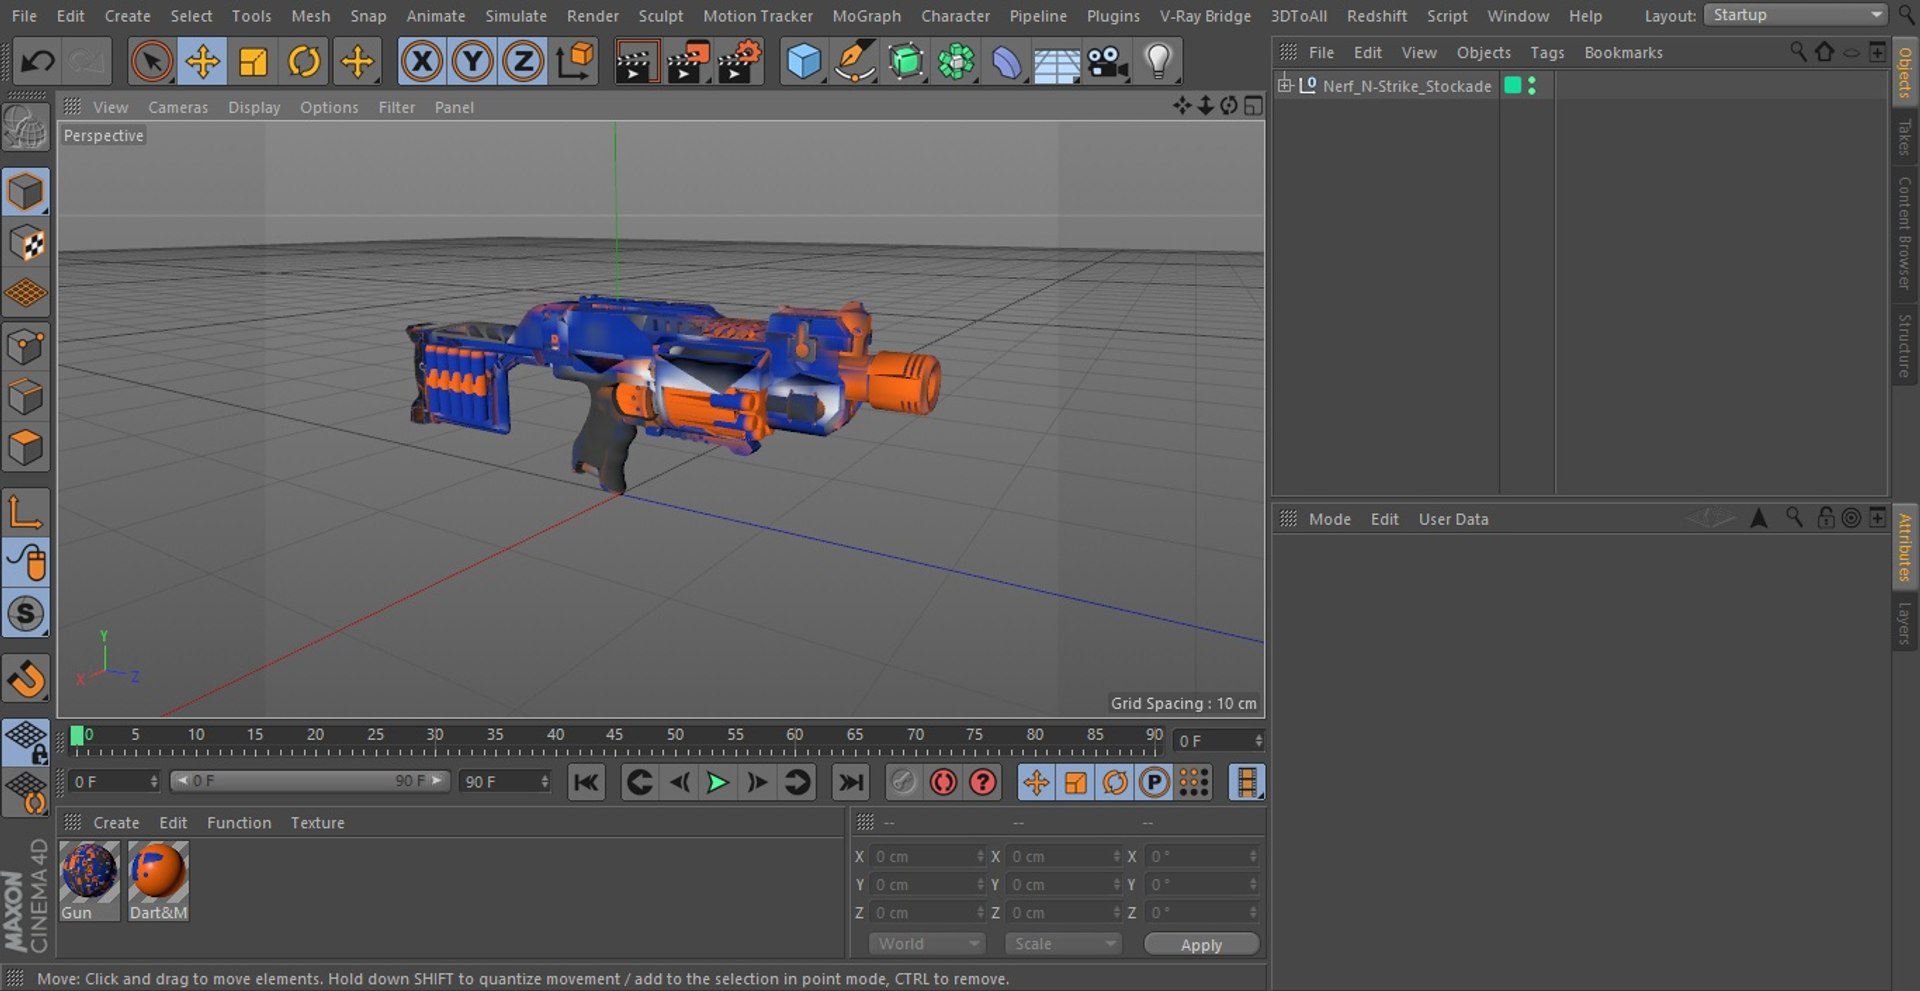Image resolution: width=1920 pixels, height=991 pixels.
Task: Toggle coordinate system World/Object icon
Action: (575, 62)
